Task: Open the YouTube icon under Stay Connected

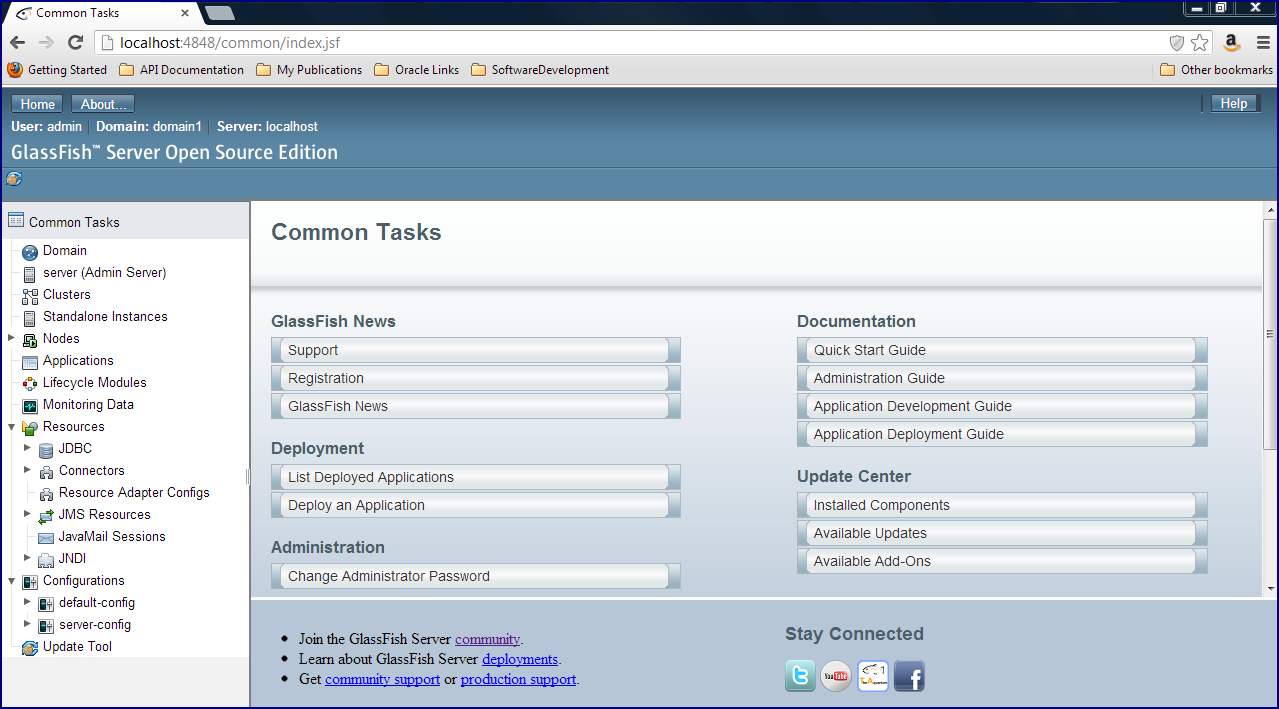Action: click(x=836, y=676)
